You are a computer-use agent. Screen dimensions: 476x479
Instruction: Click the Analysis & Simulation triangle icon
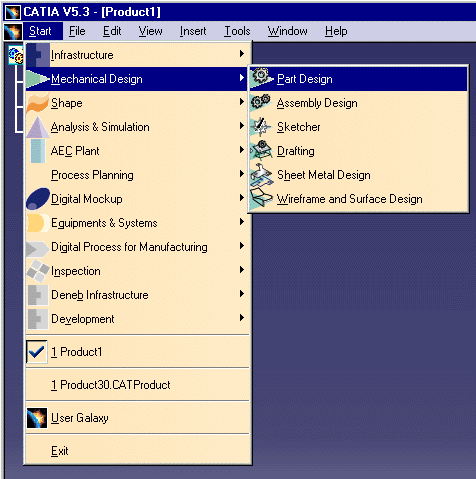point(38,127)
